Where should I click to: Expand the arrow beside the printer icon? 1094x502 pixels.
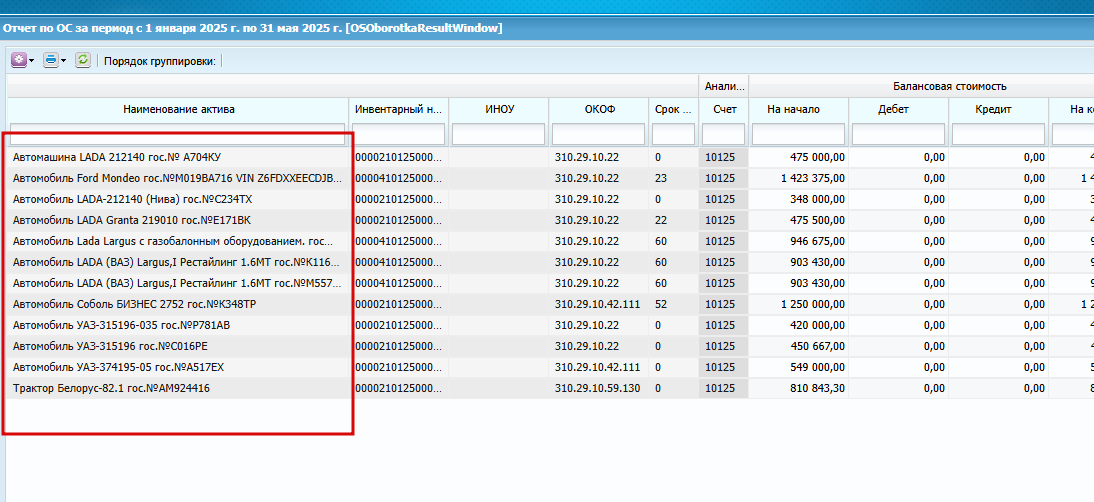click(63, 61)
